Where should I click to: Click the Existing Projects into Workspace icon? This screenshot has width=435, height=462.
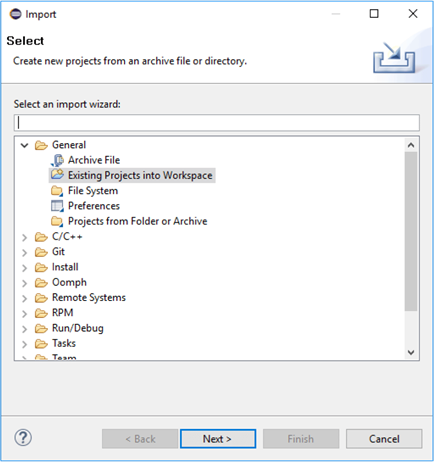tap(57, 175)
